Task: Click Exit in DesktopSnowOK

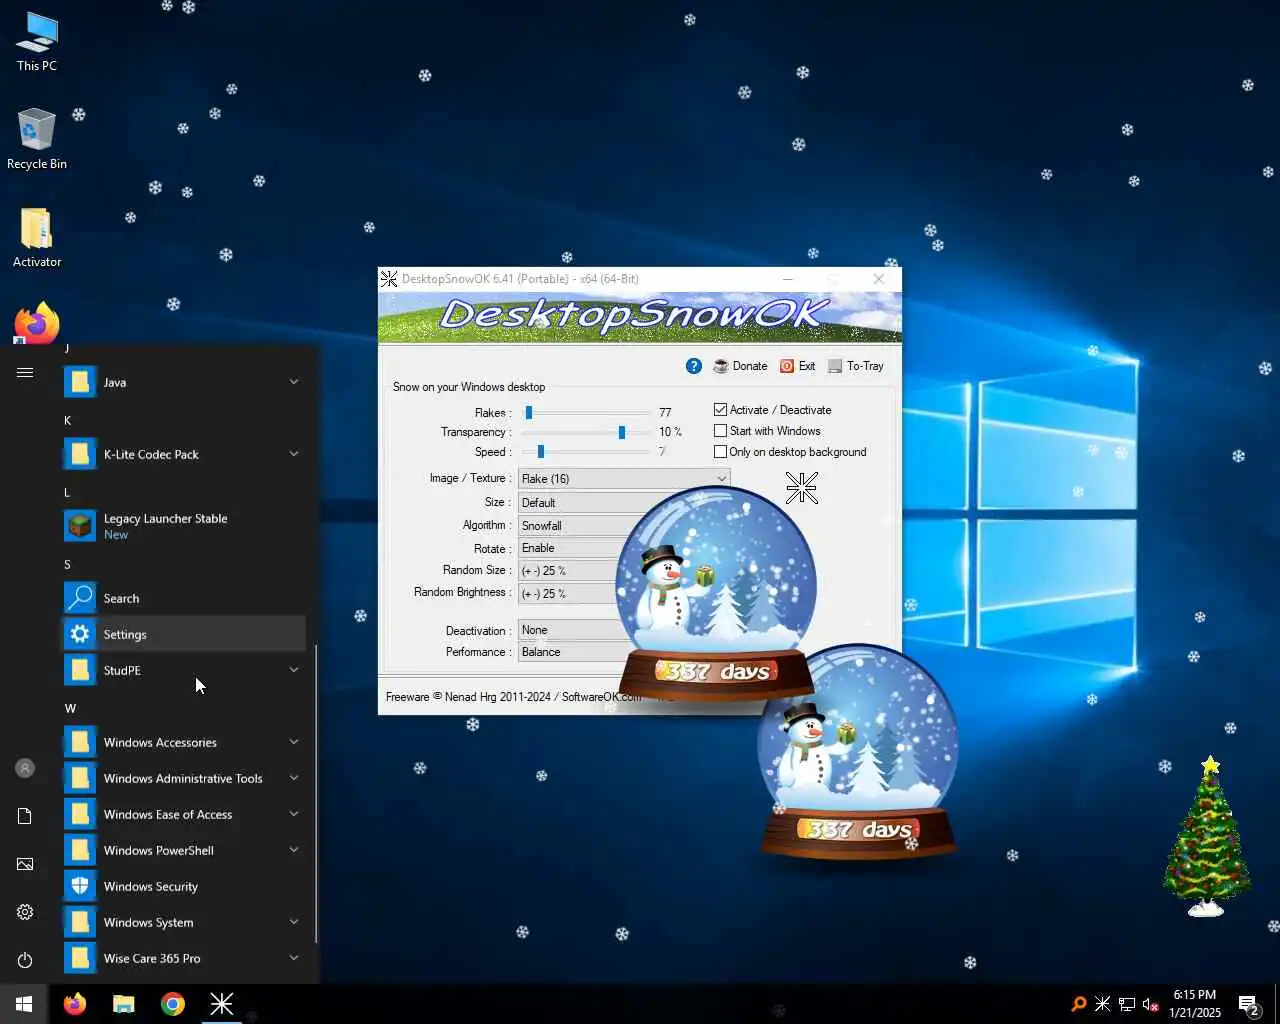Action: 798,366
